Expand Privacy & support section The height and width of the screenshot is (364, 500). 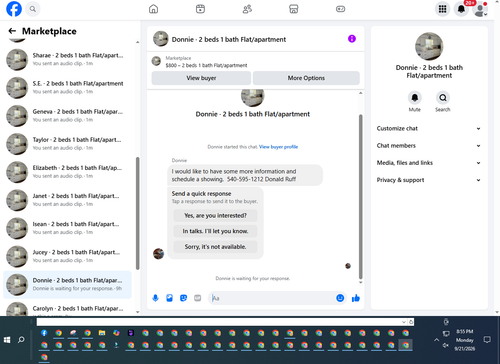point(429,180)
